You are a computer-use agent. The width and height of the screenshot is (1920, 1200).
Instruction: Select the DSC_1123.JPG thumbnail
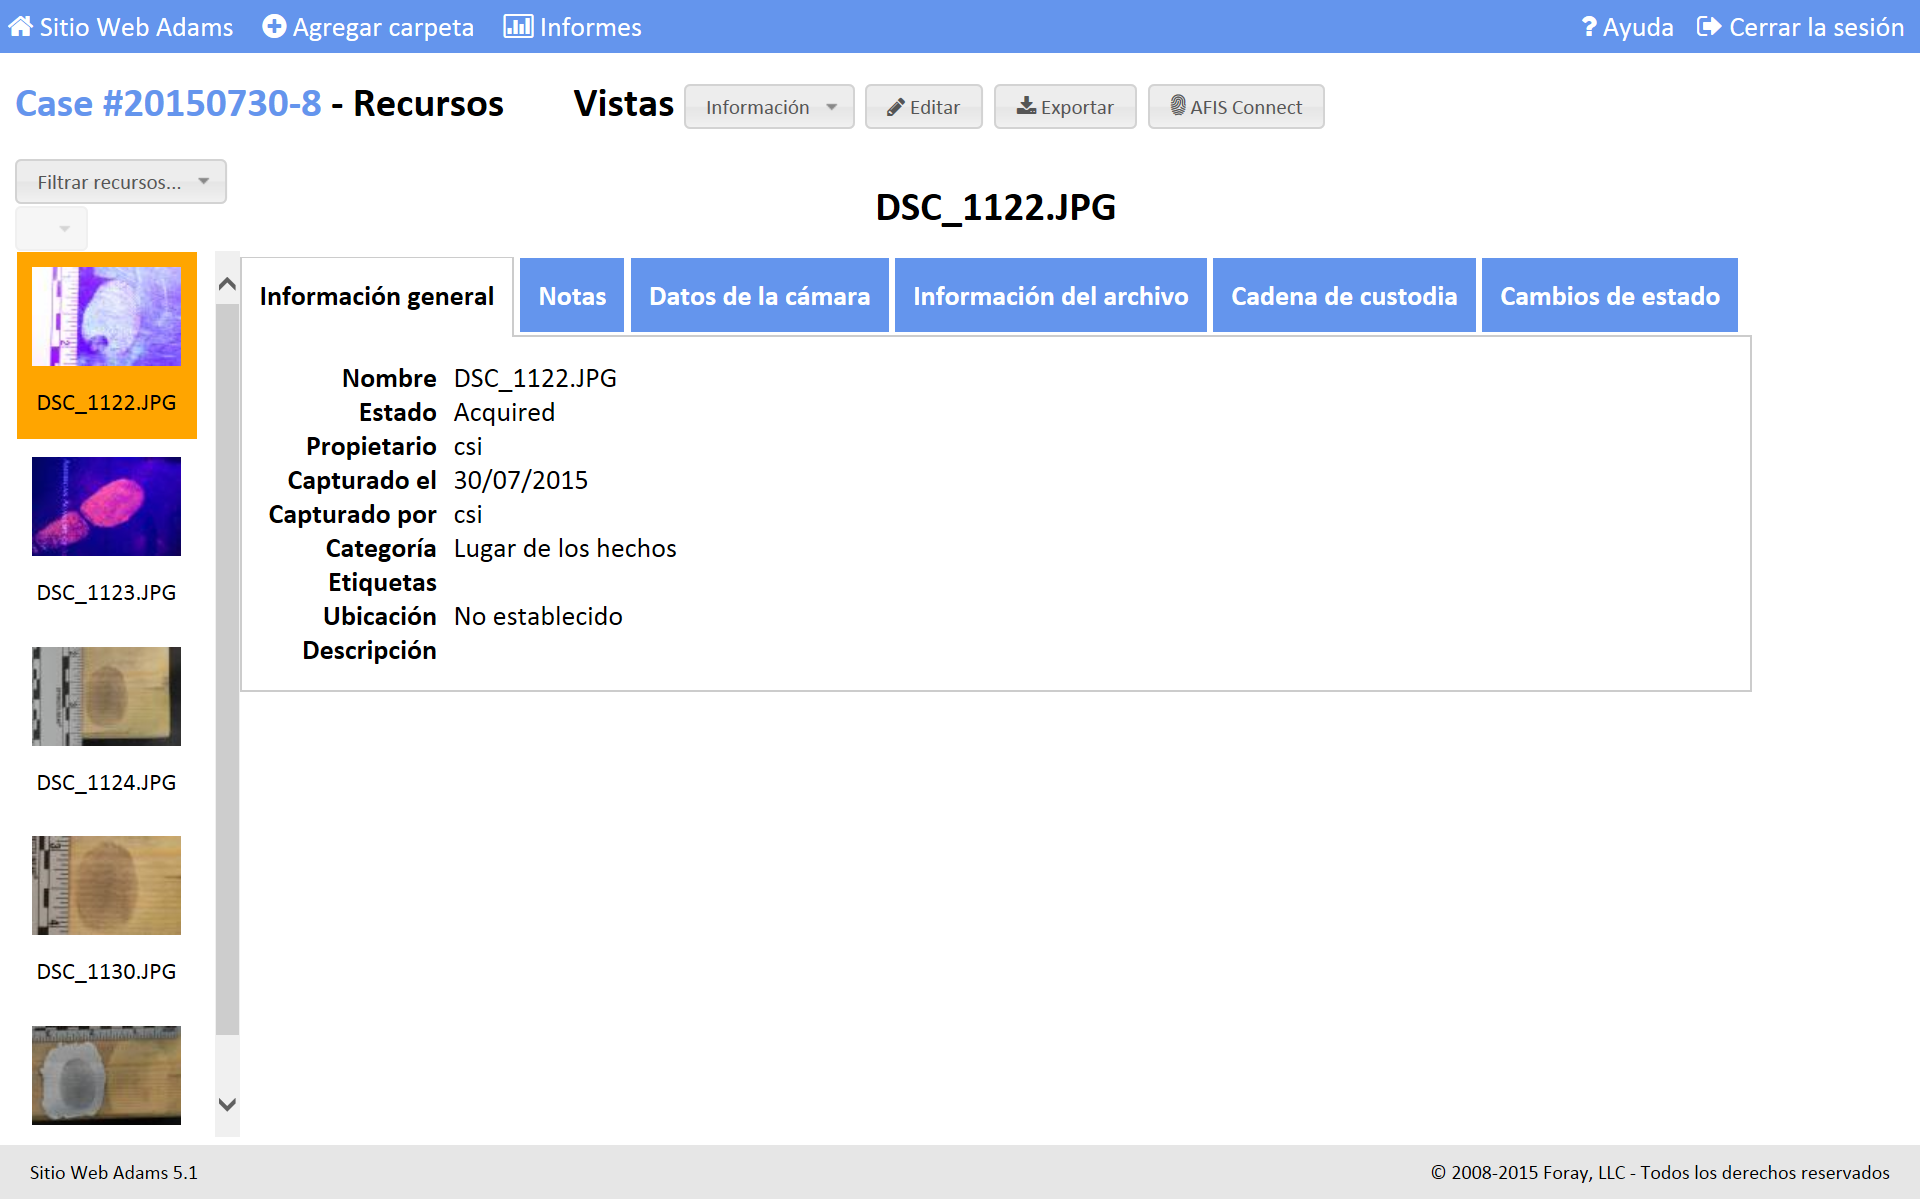tap(106, 507)
